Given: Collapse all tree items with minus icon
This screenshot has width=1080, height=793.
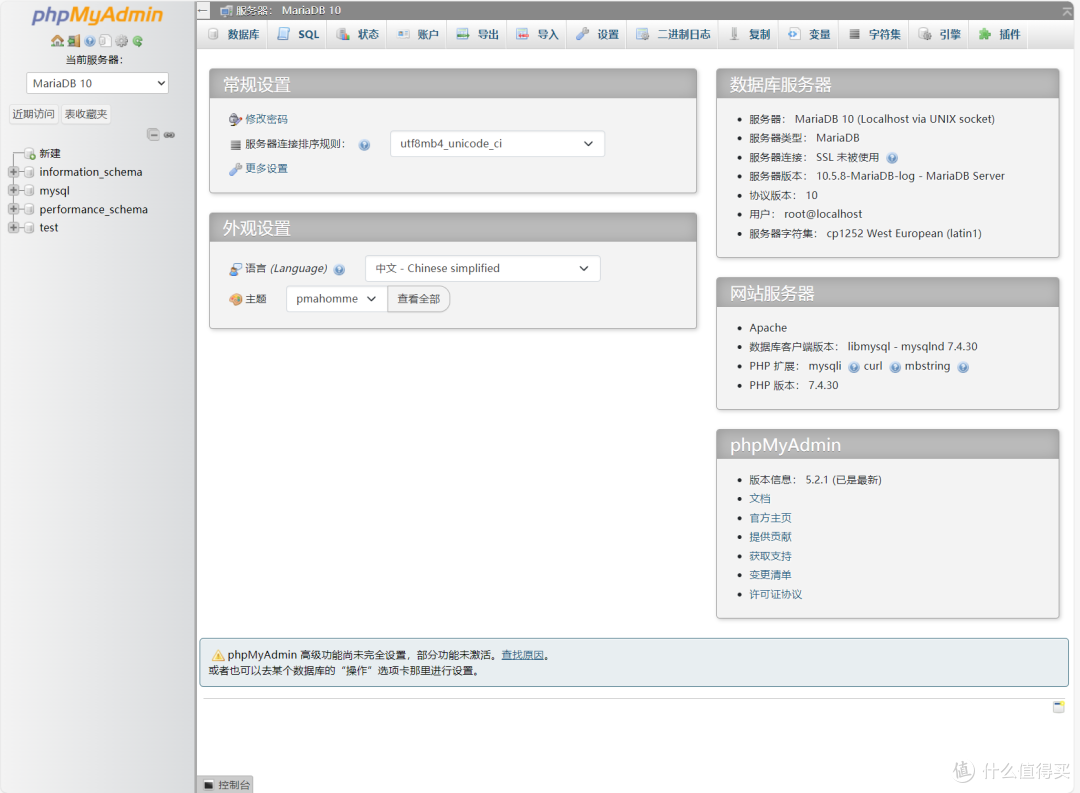Looking at the screenshot, I should point(153,134).
